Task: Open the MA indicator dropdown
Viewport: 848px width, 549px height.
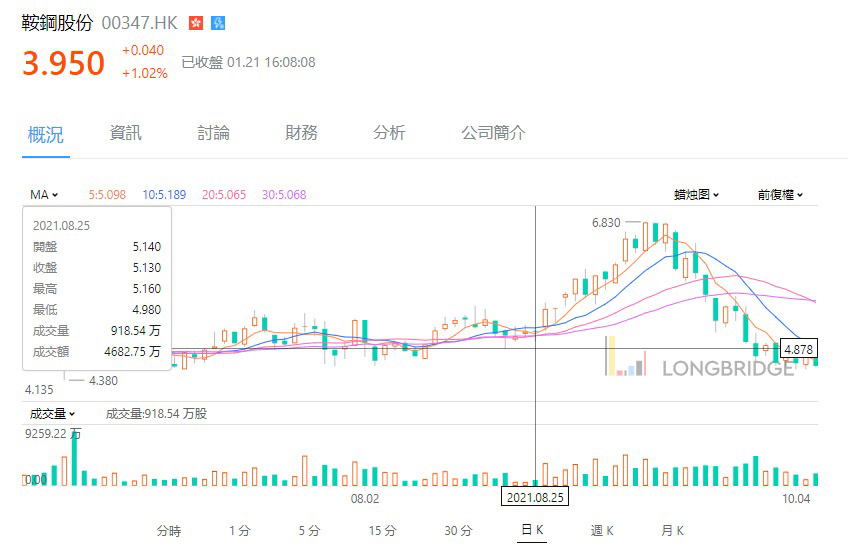Action: [x=44, y=195]
